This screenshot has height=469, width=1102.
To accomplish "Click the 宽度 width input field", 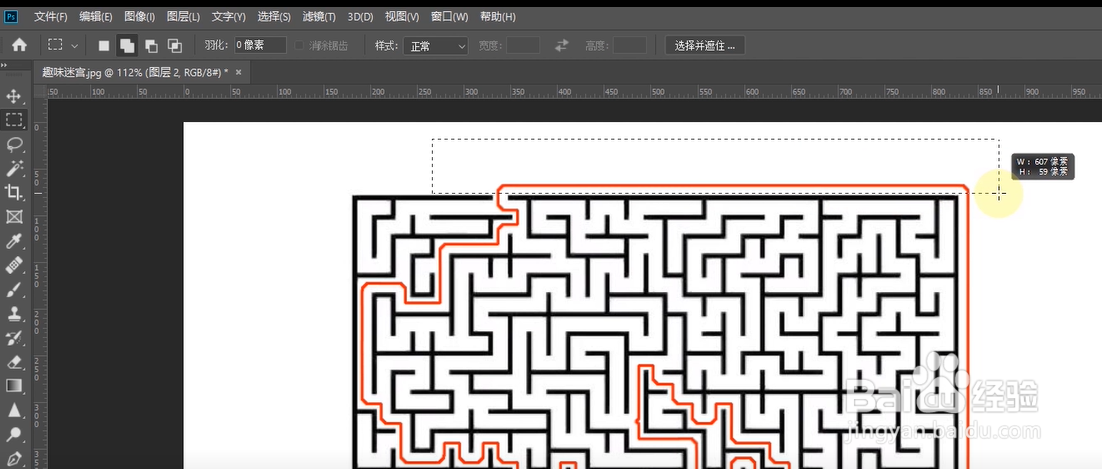I will pyautogui.click(x=523, y=46).
